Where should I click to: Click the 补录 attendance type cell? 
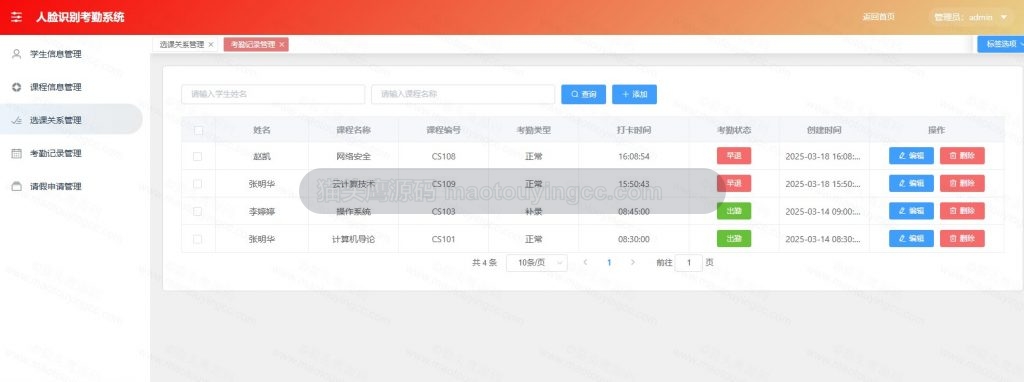coord(534,212)
